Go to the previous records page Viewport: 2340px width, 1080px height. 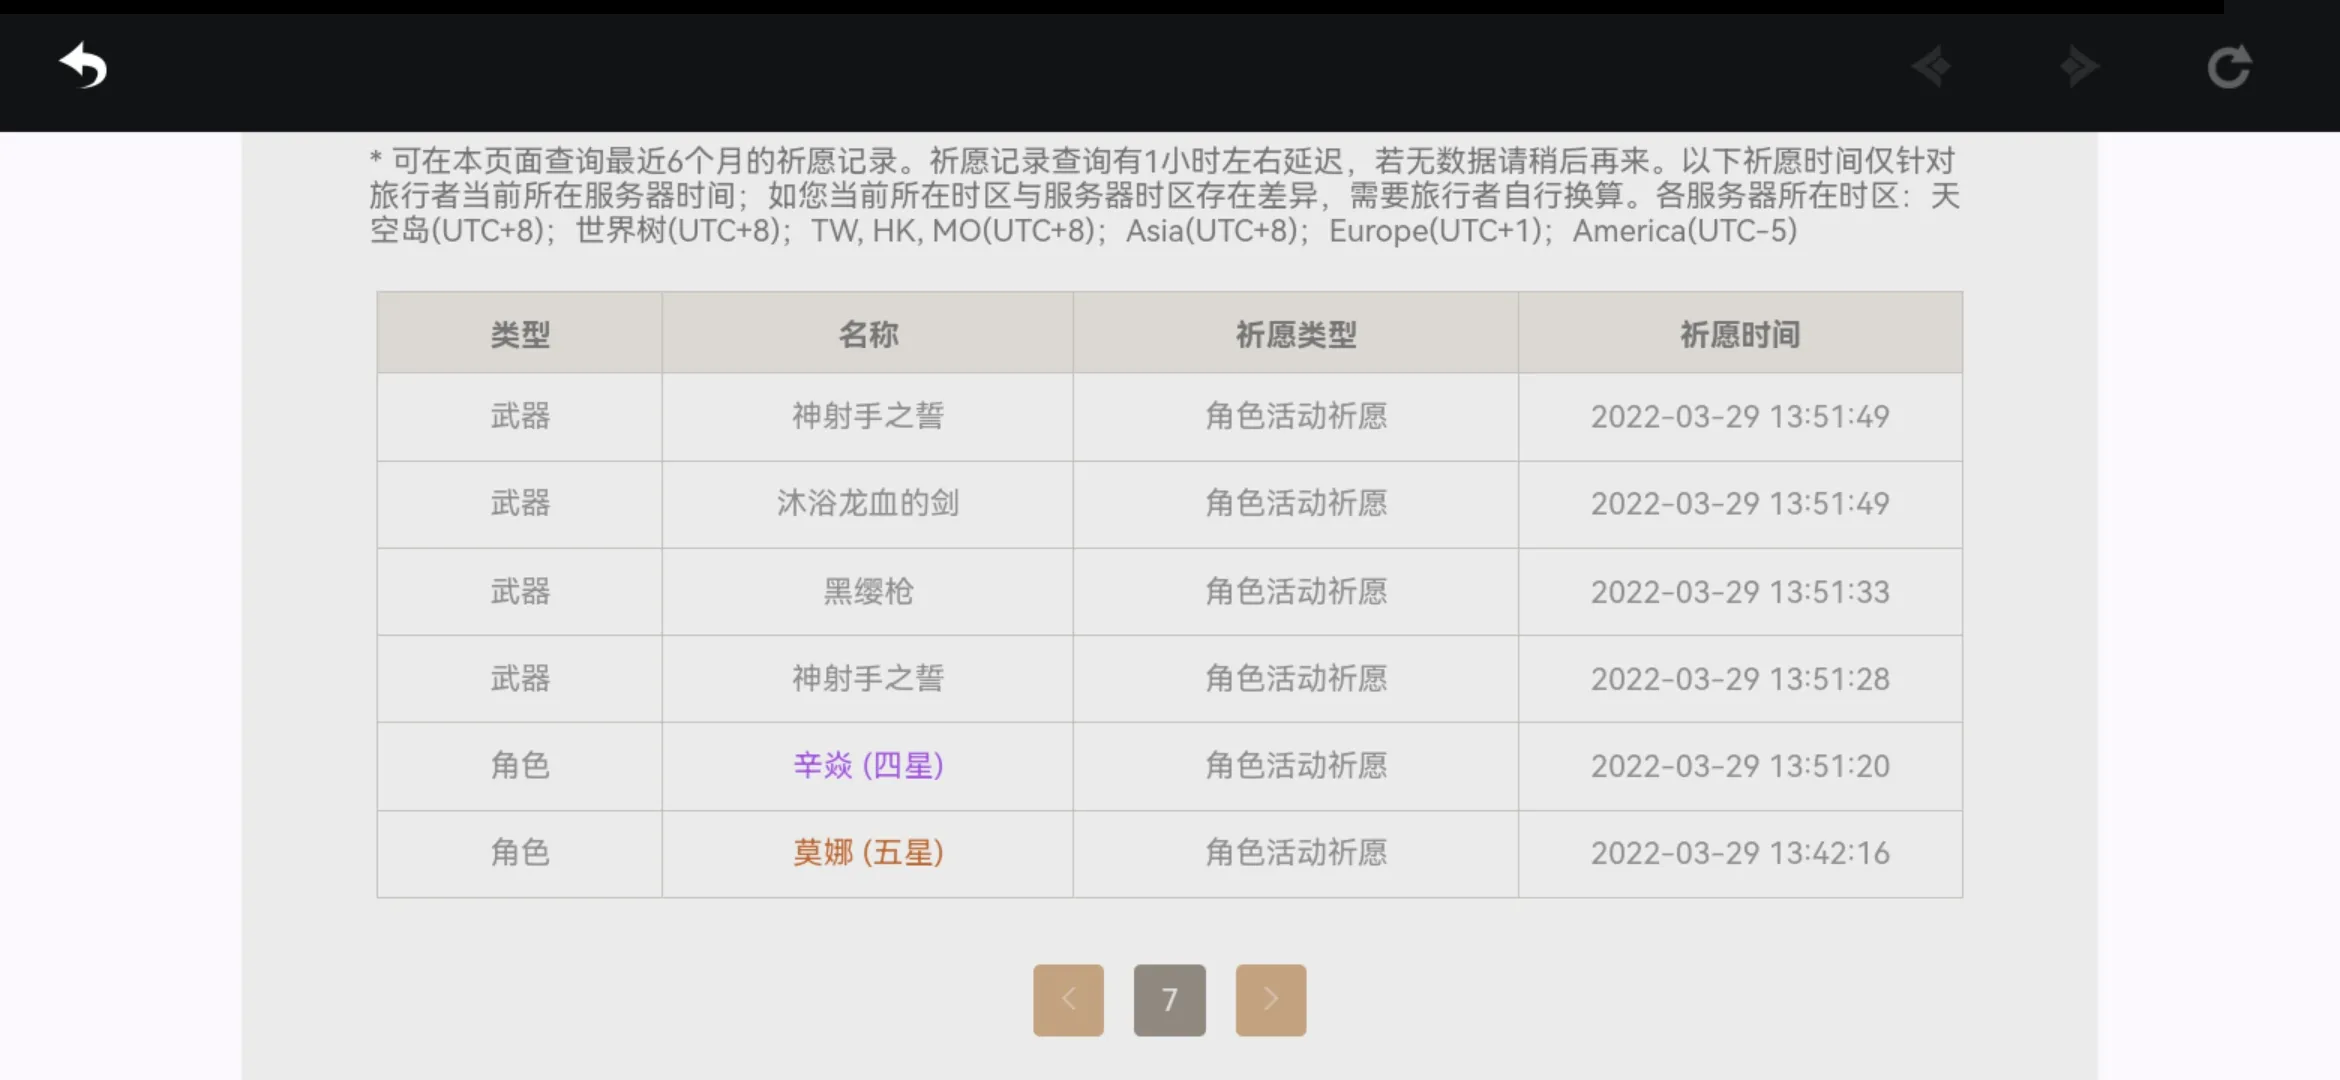pyautogui.click(x=1068, y=999)
